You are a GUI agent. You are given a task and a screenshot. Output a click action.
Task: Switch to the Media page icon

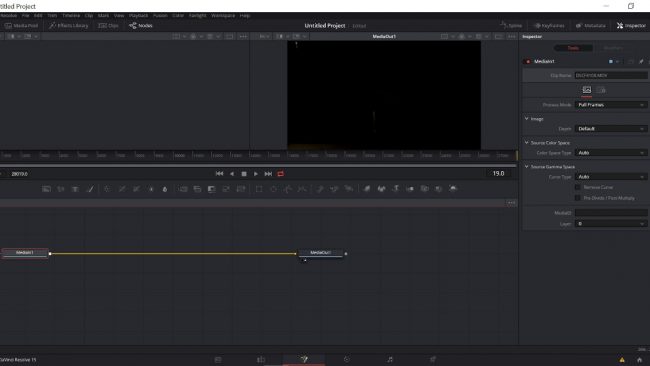coord(218,359)
